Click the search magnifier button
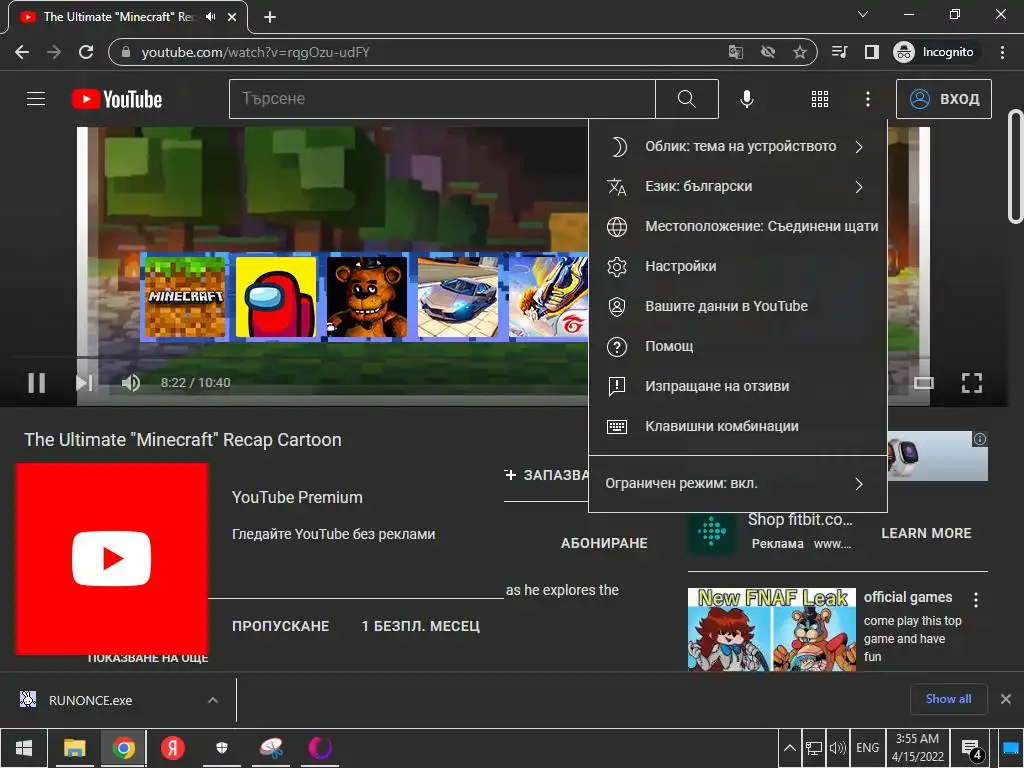Image resolution: width=1024 pixels, height=768 pixels. pyautogui.click(x=686, y=99)
